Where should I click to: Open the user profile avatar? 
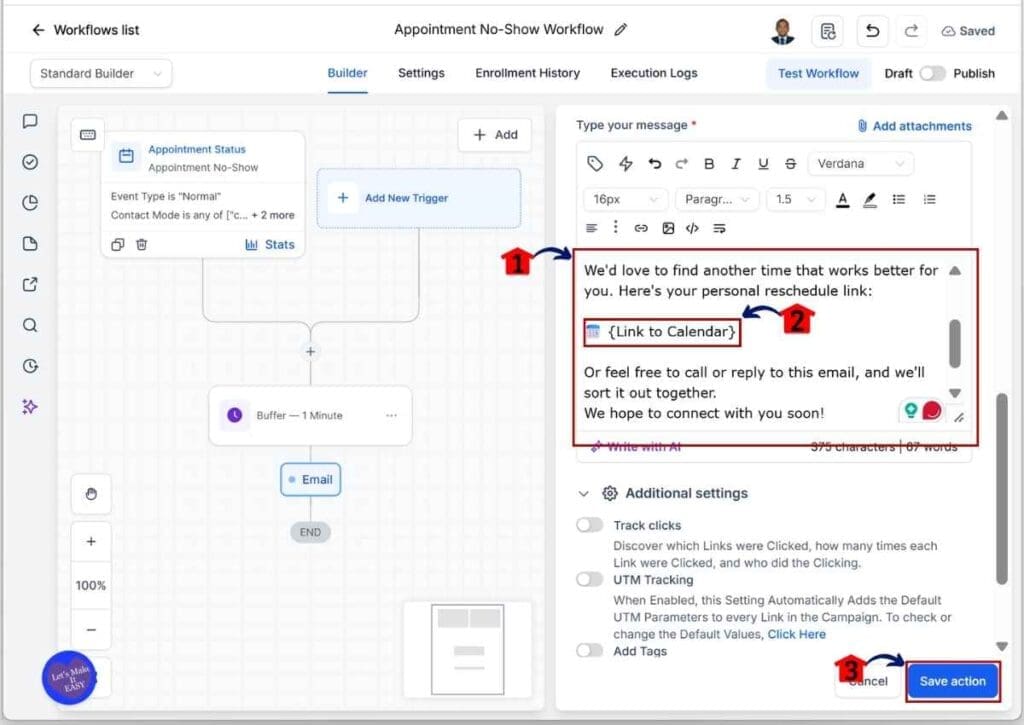(x=782, y=31)
